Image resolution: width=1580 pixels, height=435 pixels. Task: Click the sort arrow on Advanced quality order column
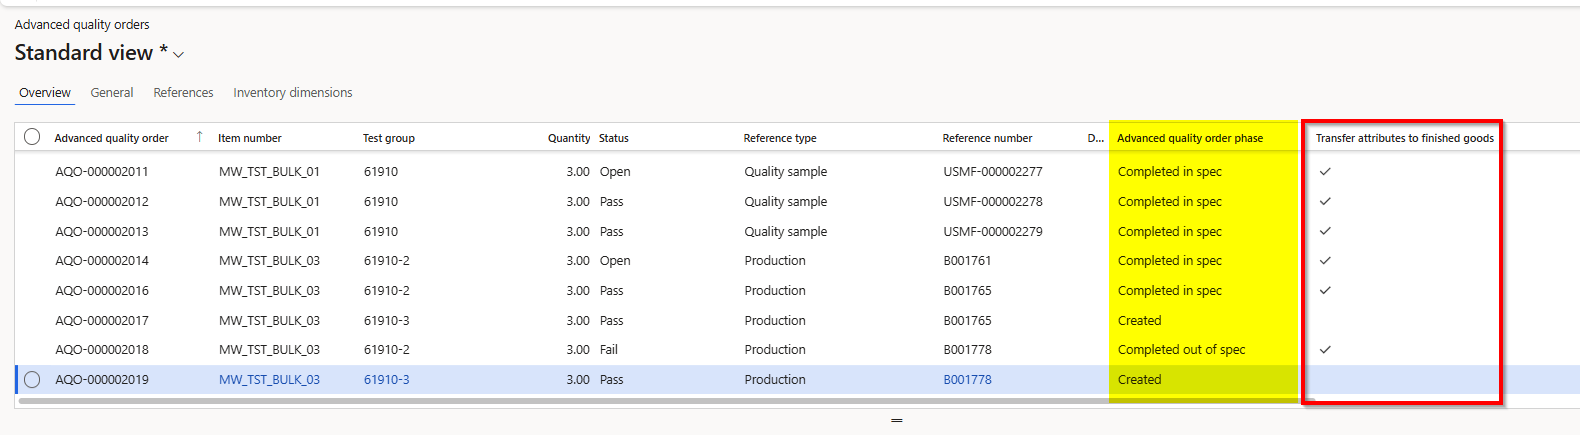pos(199,137)
